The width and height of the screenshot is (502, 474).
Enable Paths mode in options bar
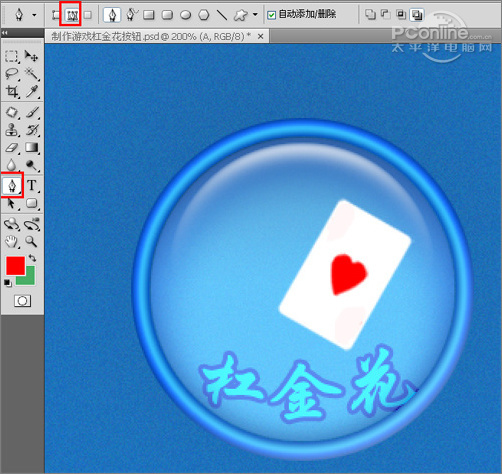pos(71,15)
